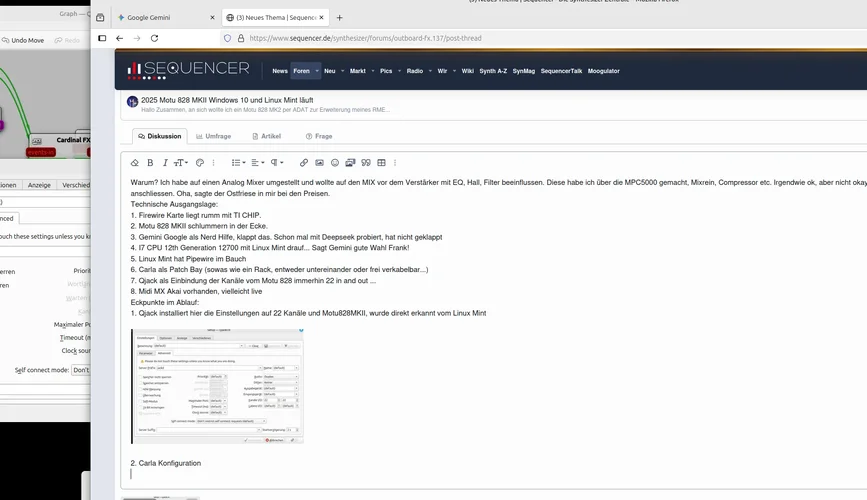The image size is (867, 500).
Task: Click Undo Move in the Graph window
Action: coord(23,40)
